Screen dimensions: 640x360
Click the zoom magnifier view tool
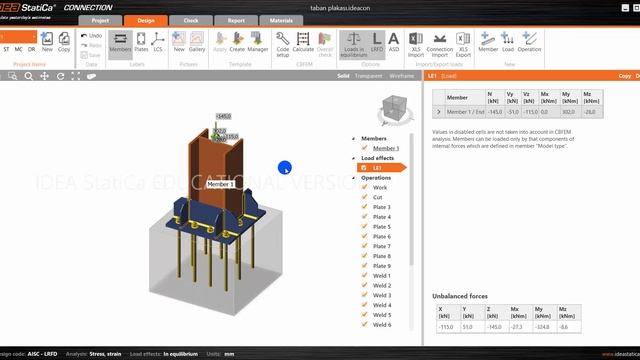[x=29, y=76]
